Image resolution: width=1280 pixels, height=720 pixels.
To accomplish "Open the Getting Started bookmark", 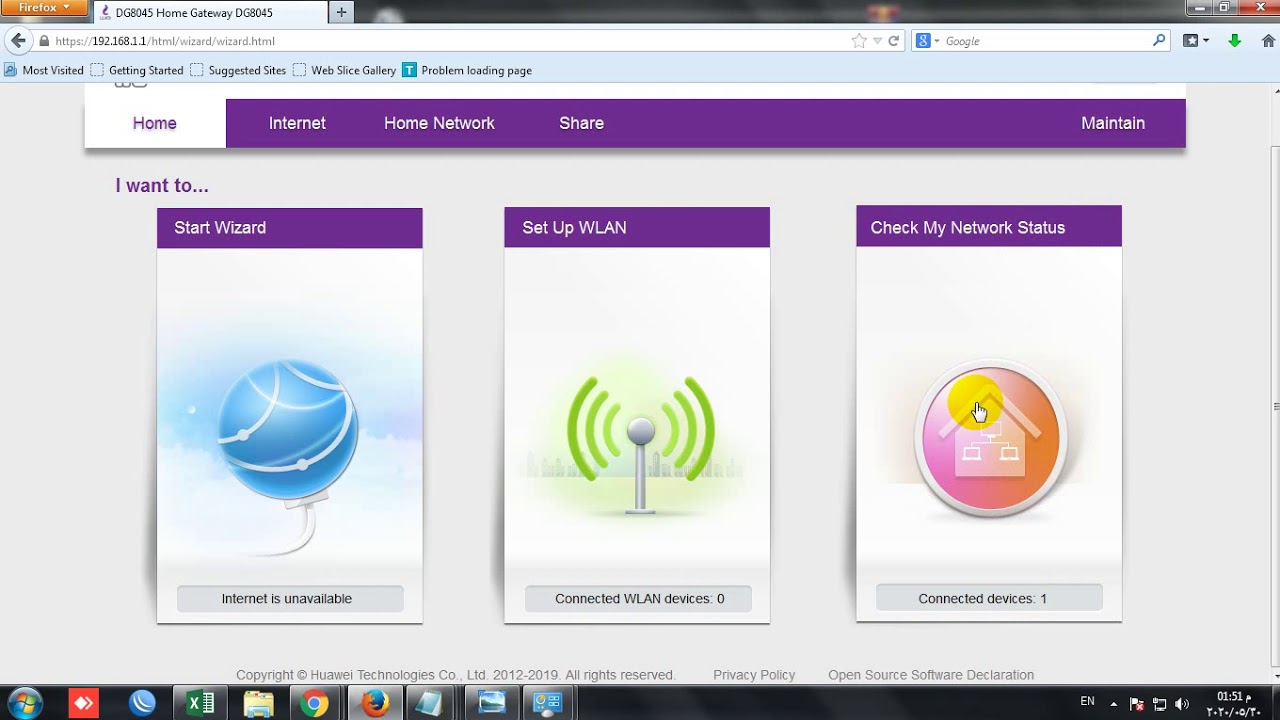I will click(137, 70).
